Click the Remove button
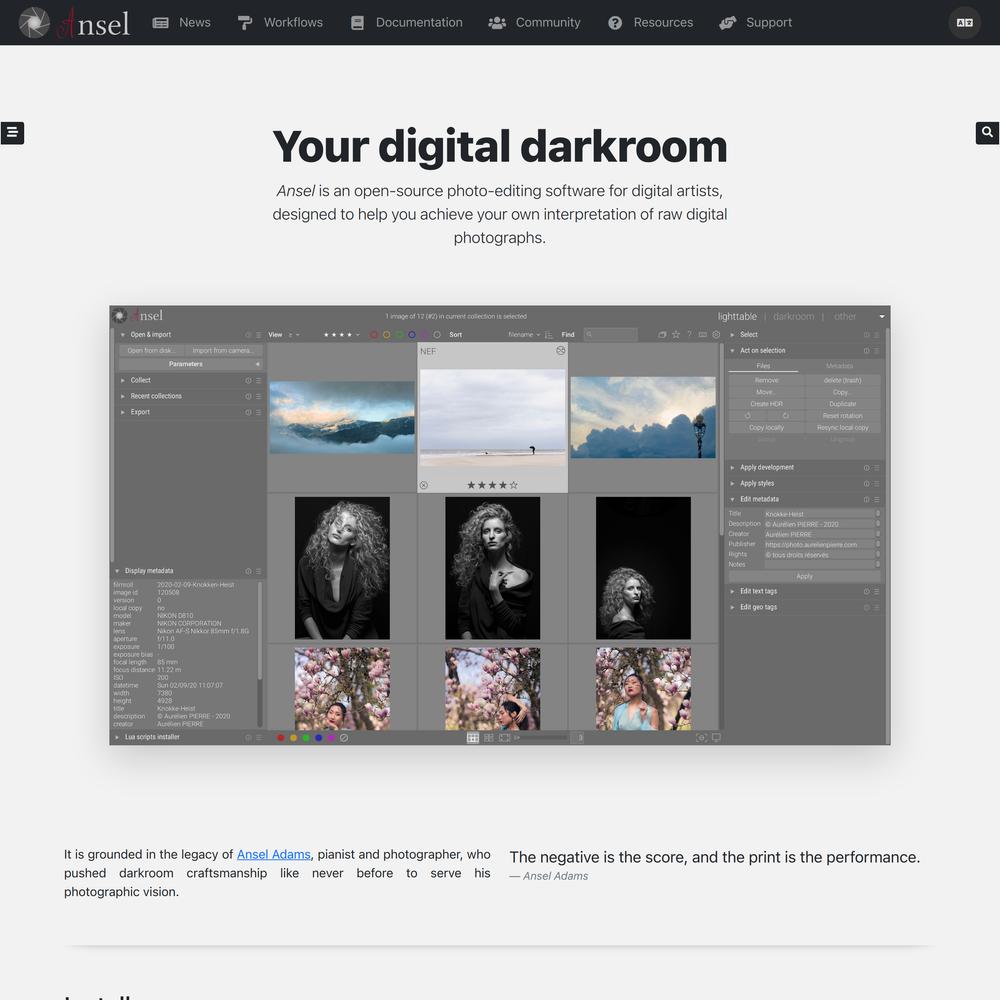The height and width of the screenshot is (1000, 1000). 767,380
